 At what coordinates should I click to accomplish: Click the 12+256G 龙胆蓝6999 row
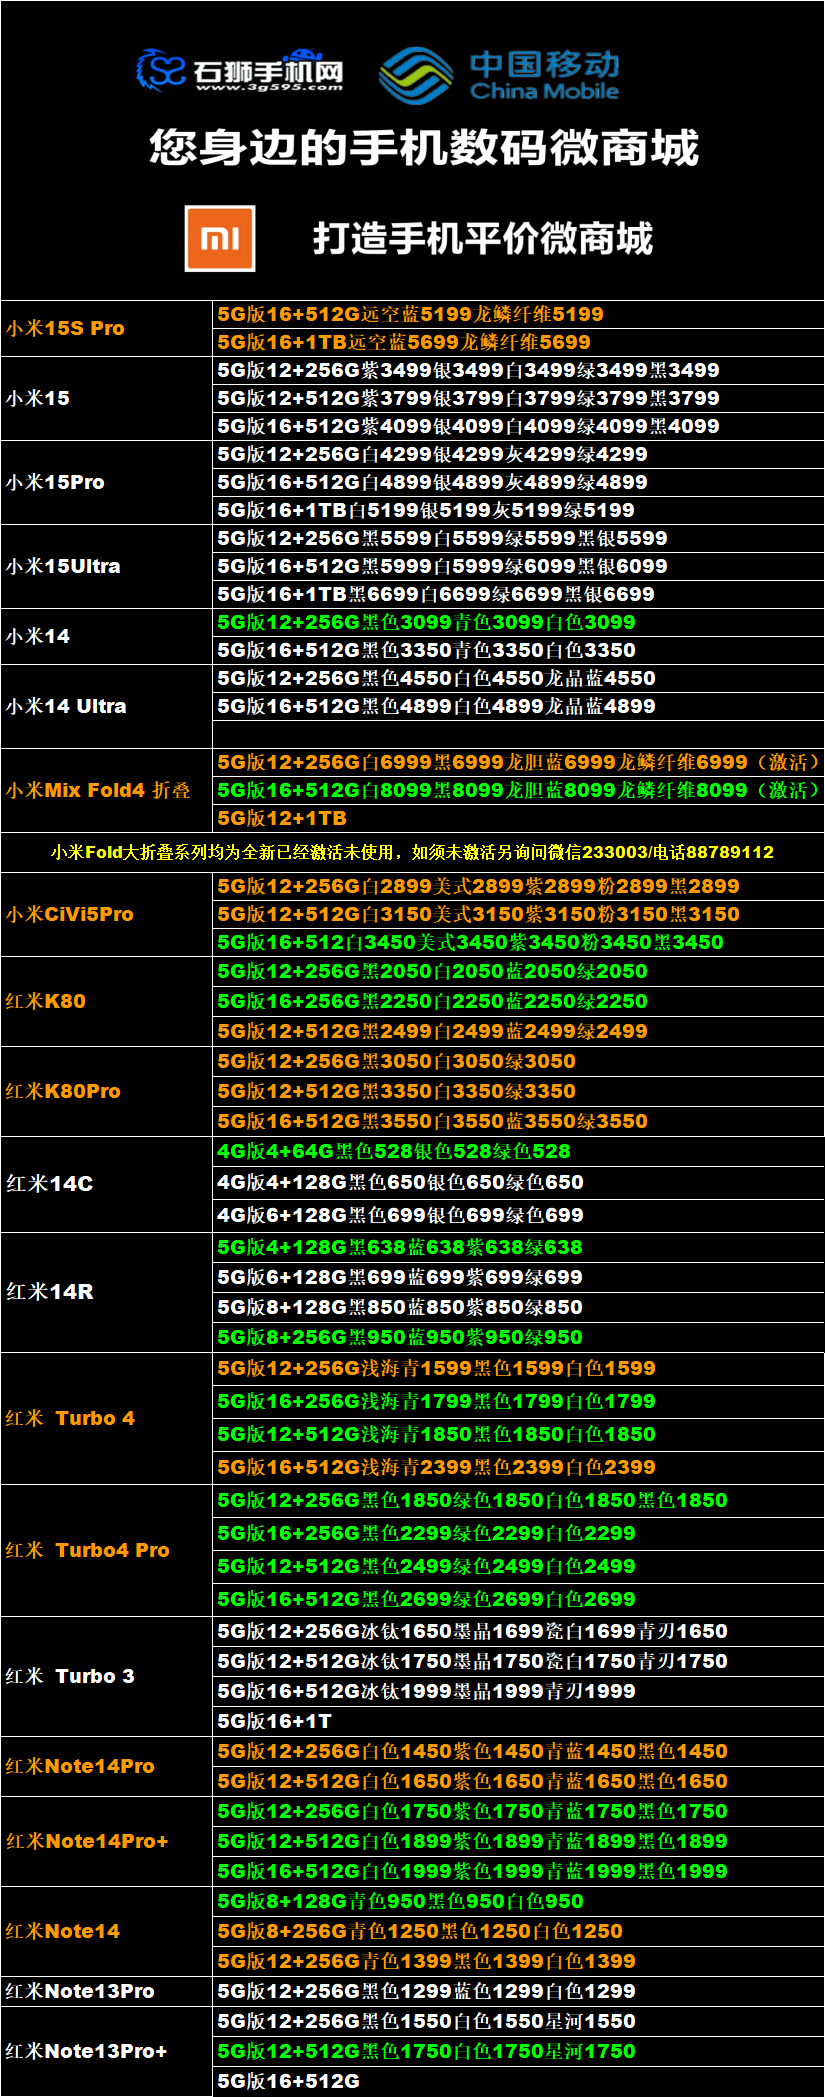point(519,762)
